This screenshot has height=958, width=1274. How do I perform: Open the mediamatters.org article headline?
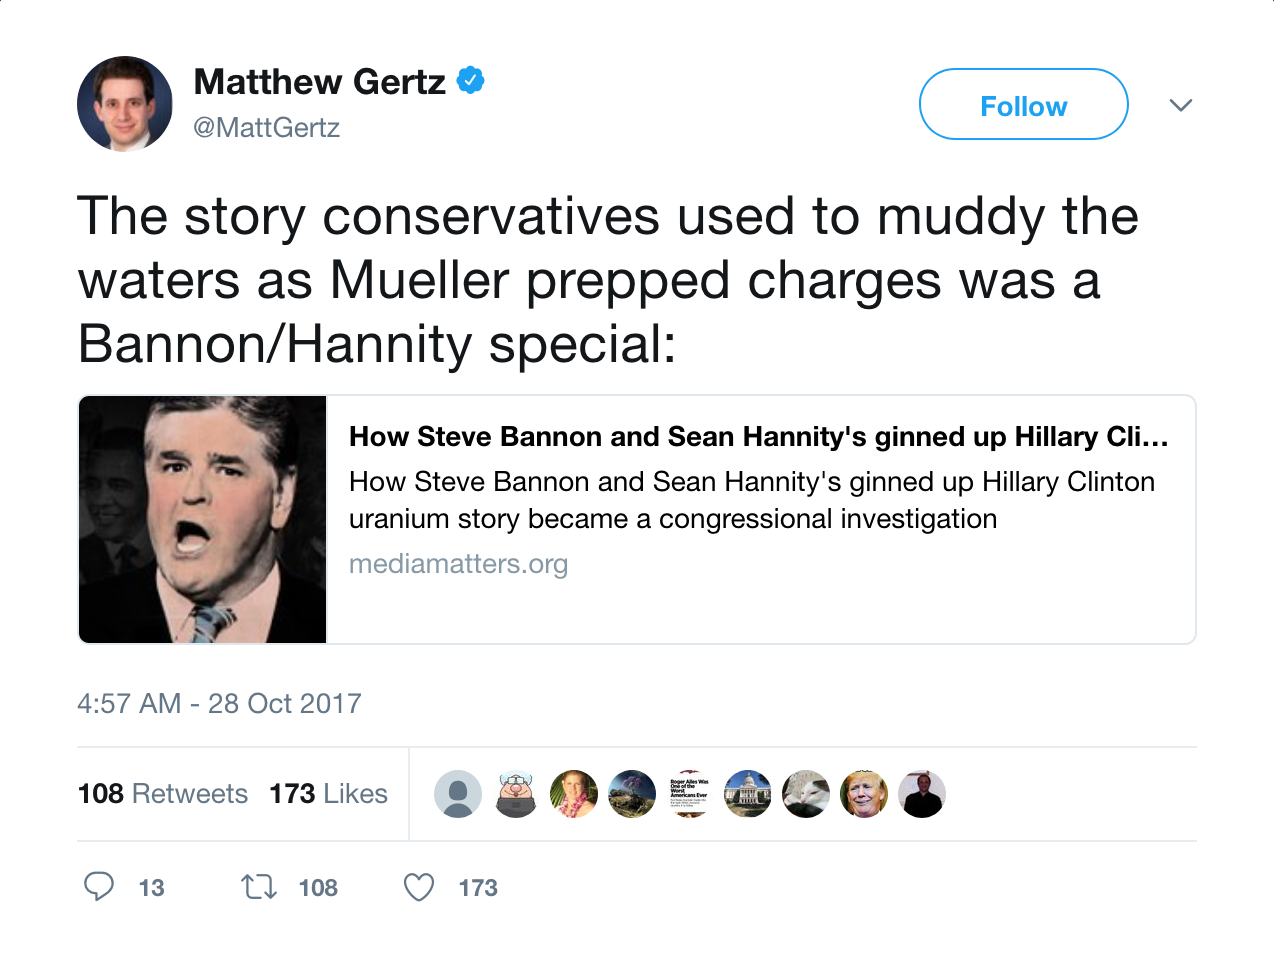click(758, 437)
